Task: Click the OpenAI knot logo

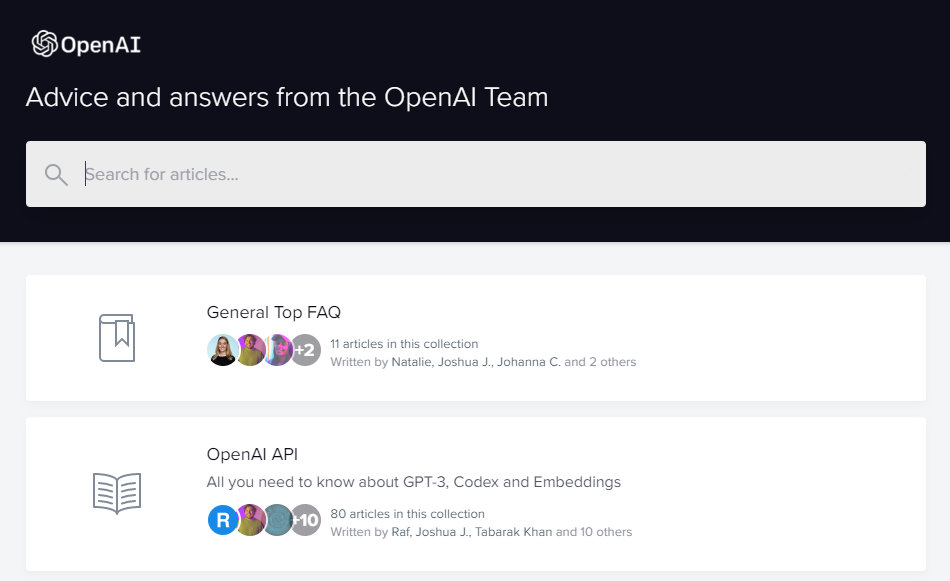Action: 45,44
